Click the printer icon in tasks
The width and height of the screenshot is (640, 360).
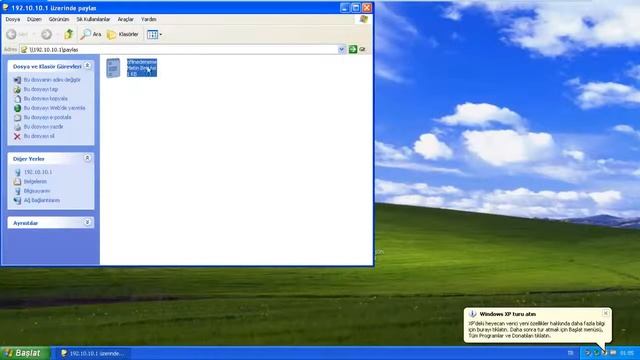tap(17, 127)
